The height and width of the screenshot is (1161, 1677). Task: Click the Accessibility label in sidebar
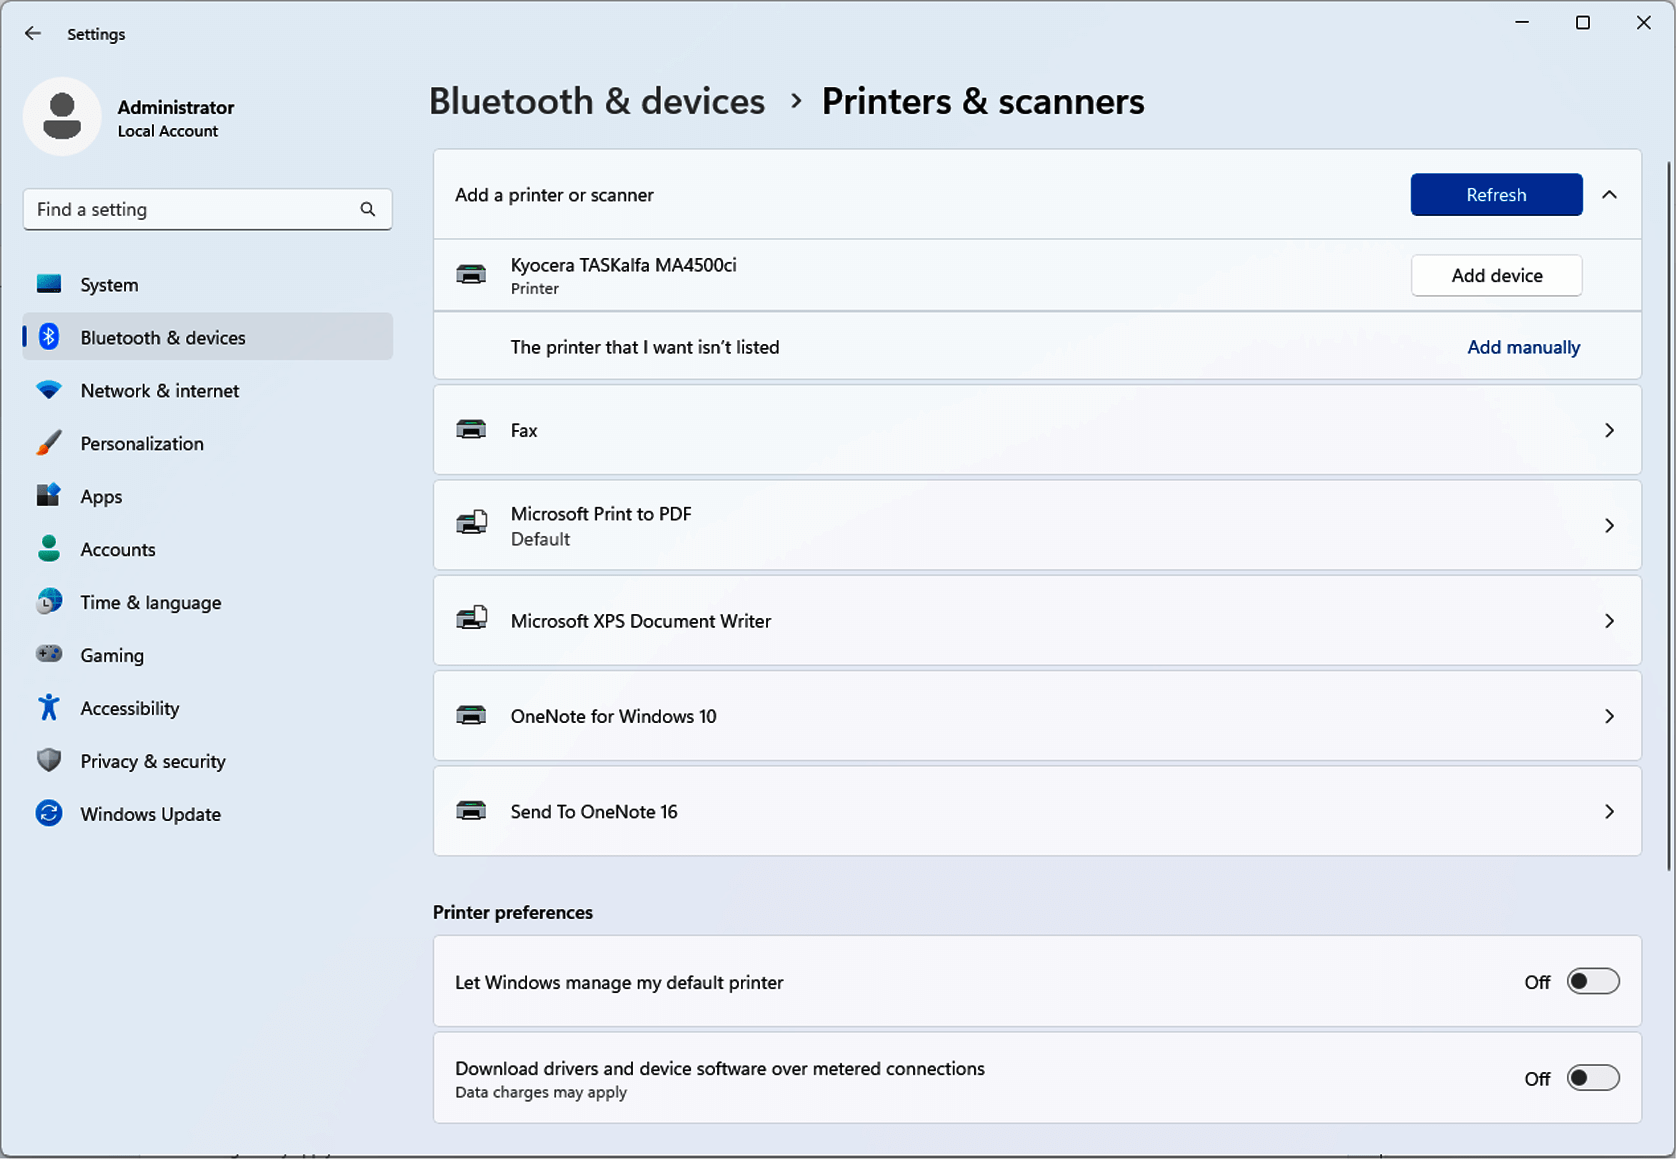(x=130, y=708)
